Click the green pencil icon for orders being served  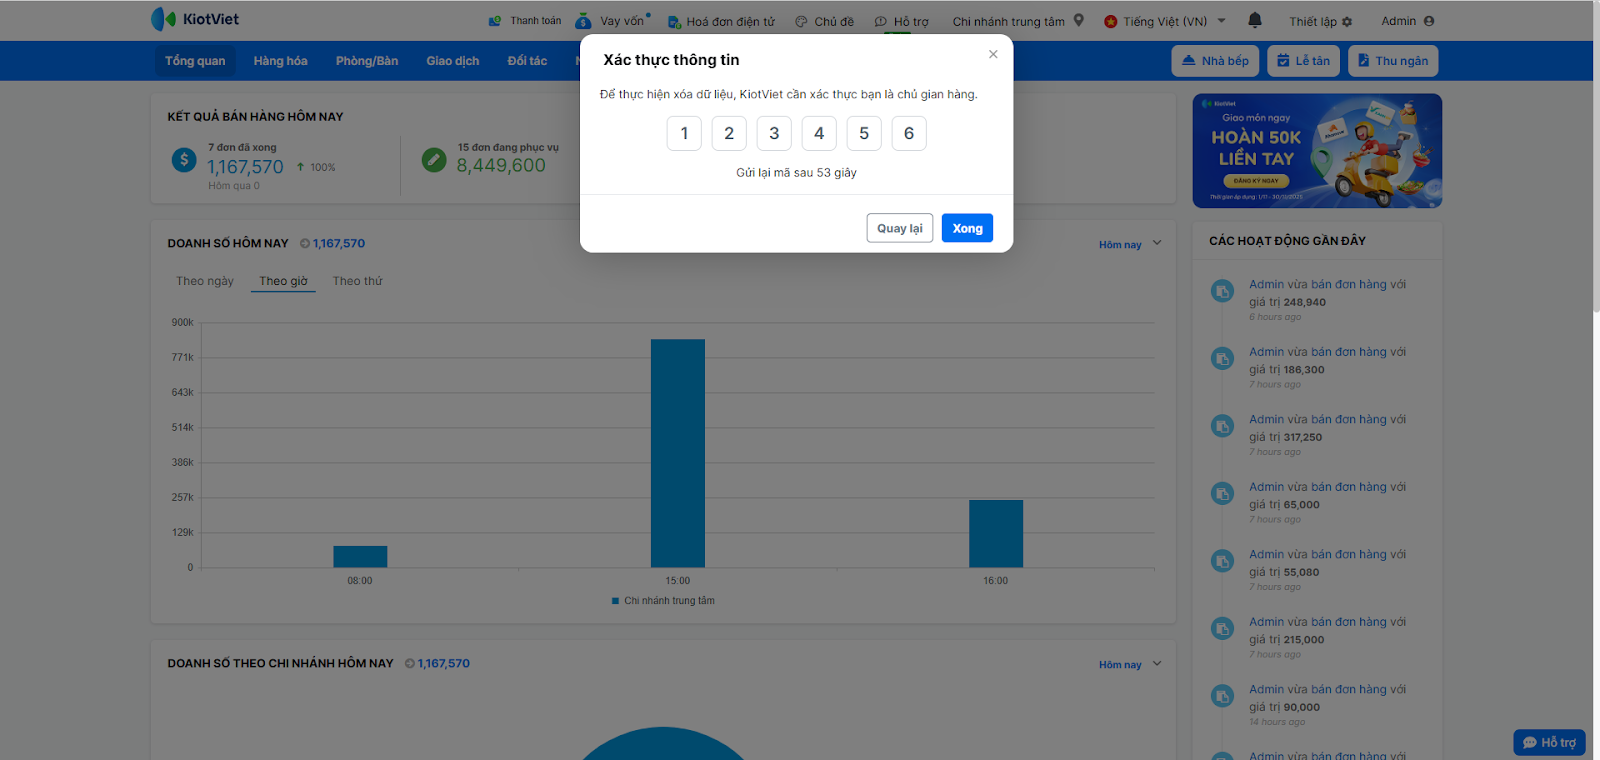click(434, 159)
